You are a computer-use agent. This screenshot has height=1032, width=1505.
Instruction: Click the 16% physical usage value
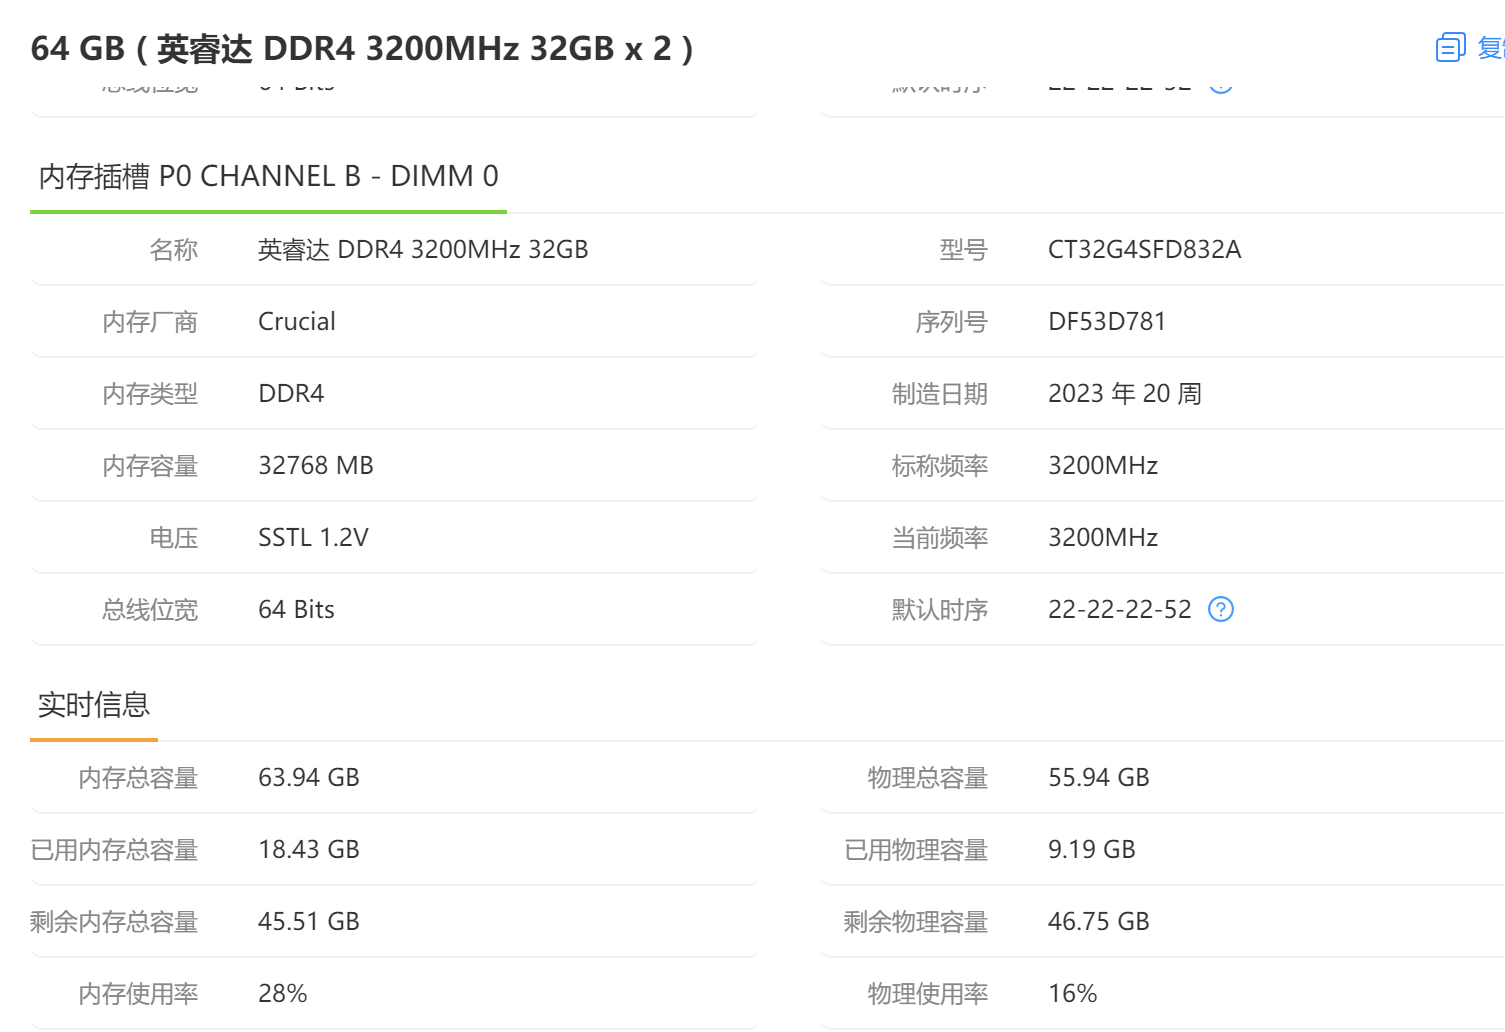point(1072,993)
